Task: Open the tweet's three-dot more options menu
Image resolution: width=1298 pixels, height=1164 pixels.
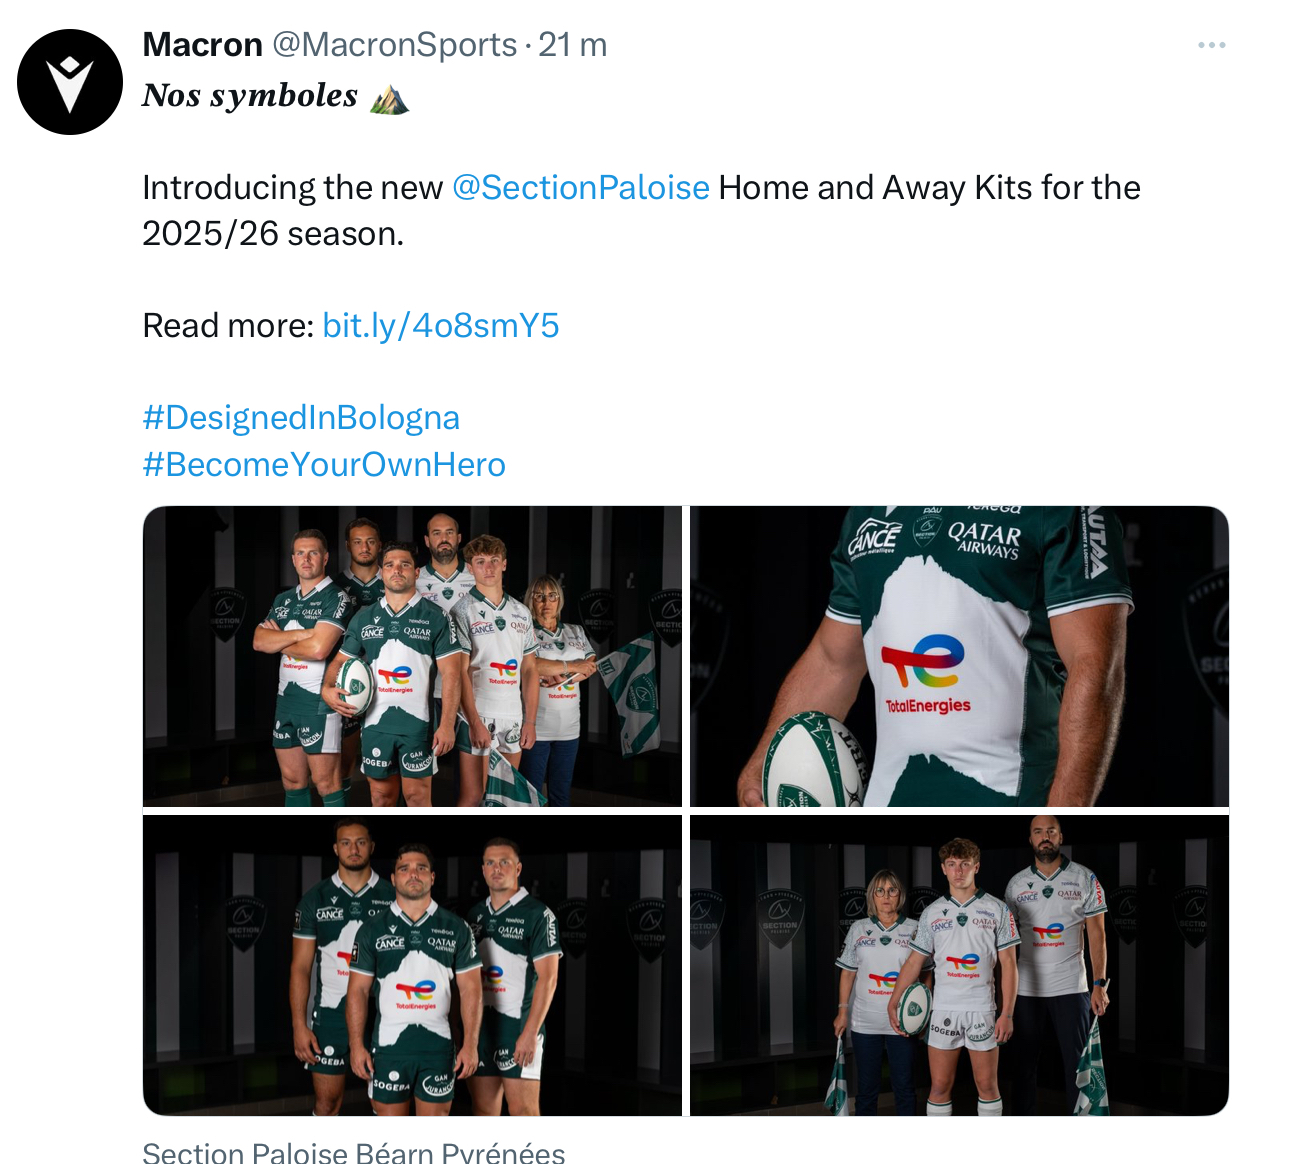Action: [1211, 45]
